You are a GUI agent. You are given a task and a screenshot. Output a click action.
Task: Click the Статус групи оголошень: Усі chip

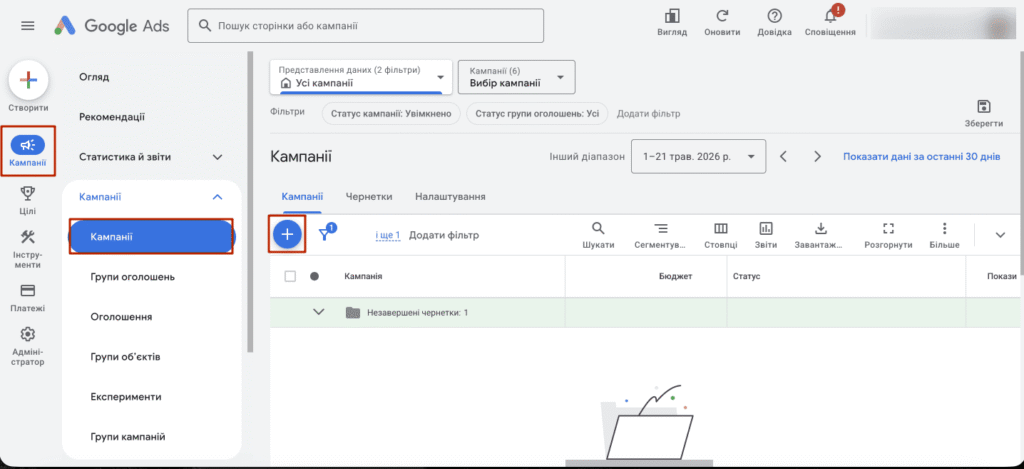point(537,113)
